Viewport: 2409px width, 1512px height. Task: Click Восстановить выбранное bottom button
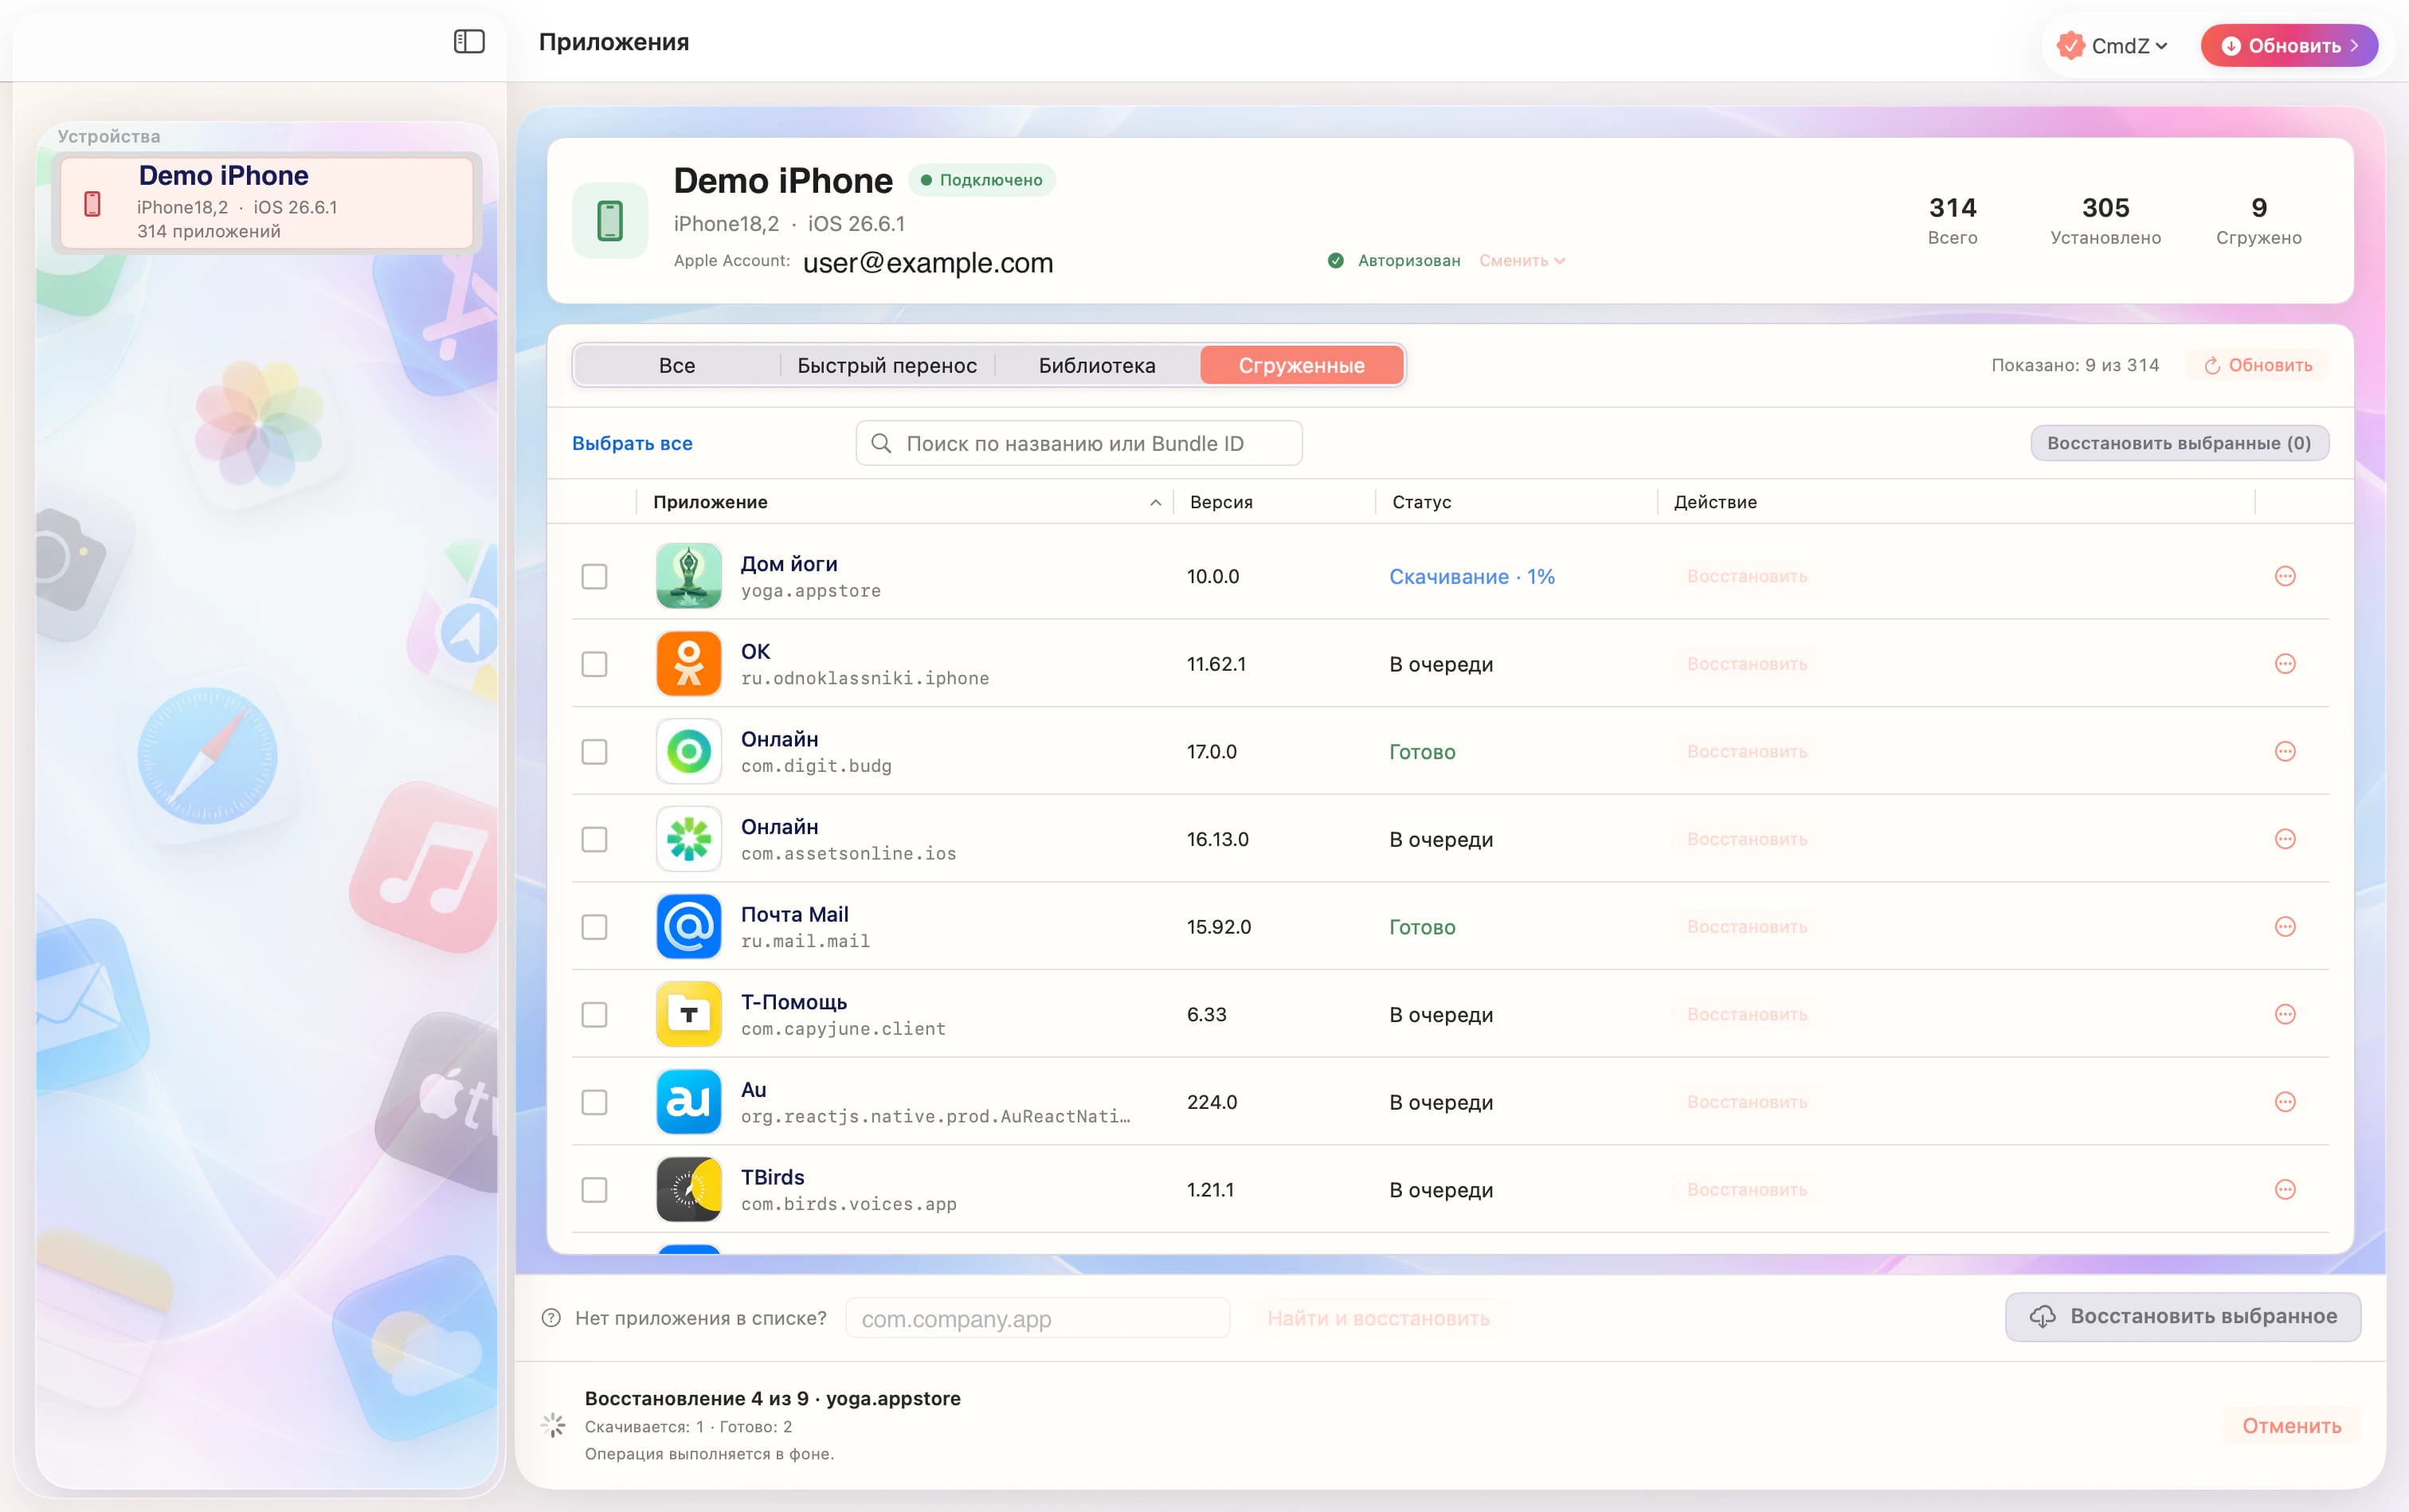pos(2183,1317)
